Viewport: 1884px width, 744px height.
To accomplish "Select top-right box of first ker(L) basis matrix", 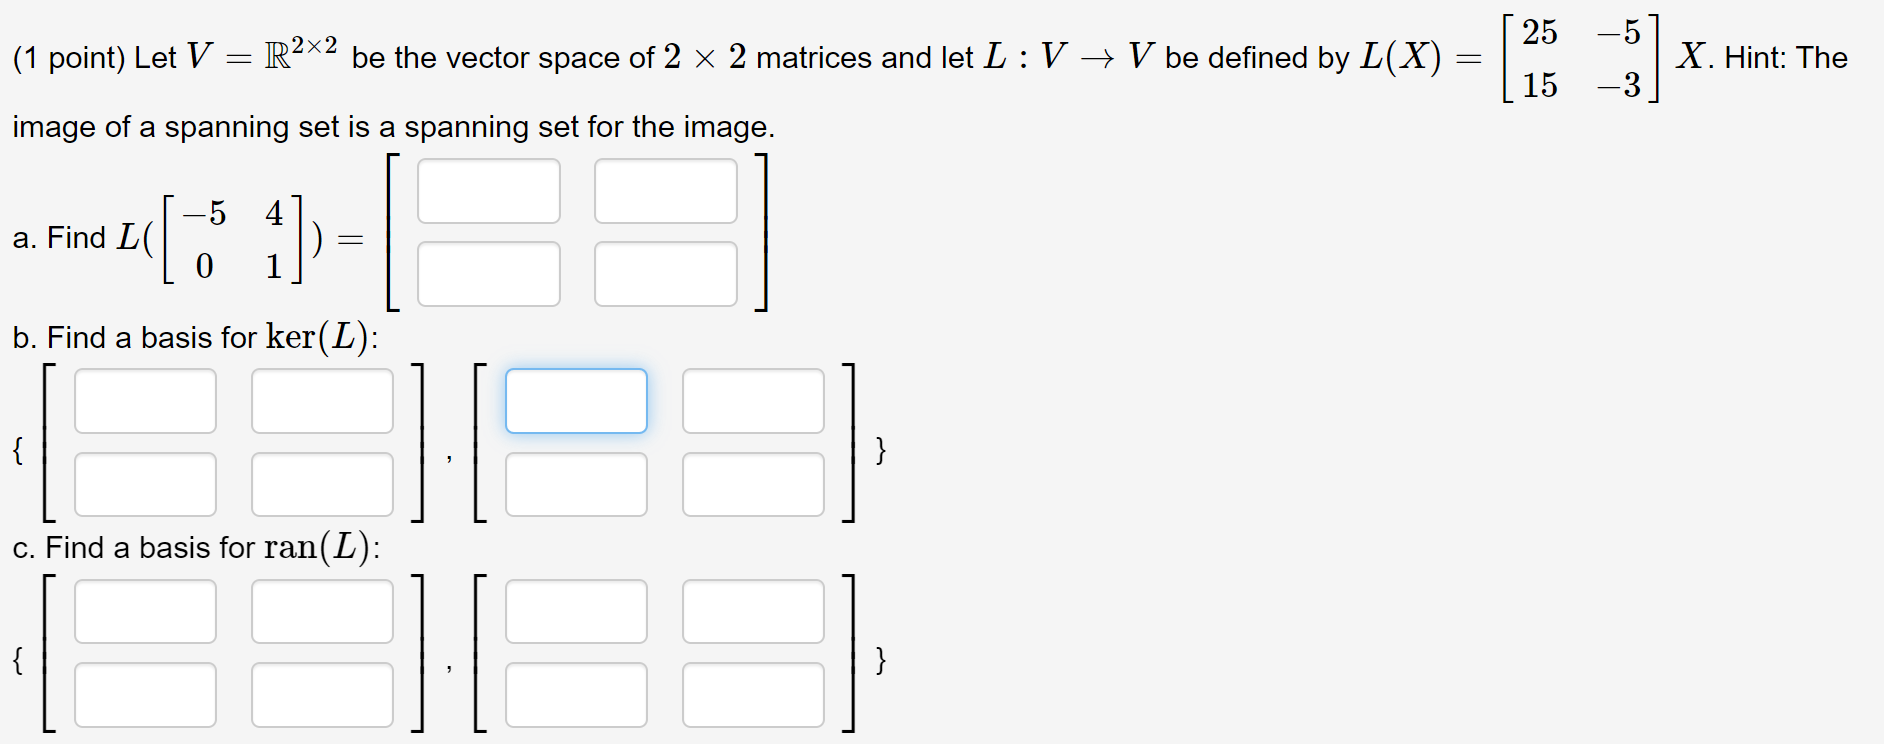I will pyautogui.click(x=322, y=401).
